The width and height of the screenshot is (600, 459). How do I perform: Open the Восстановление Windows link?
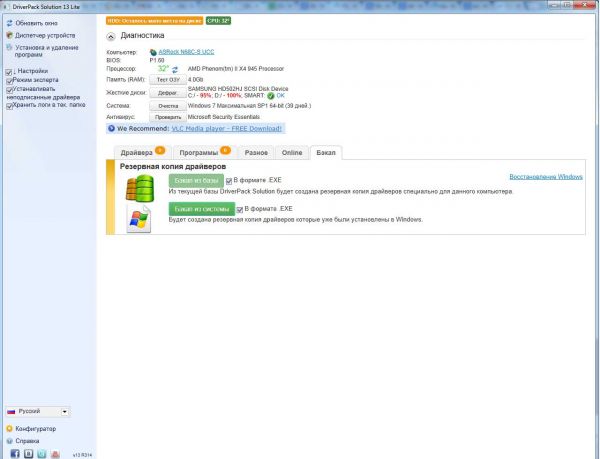(546, 177)
